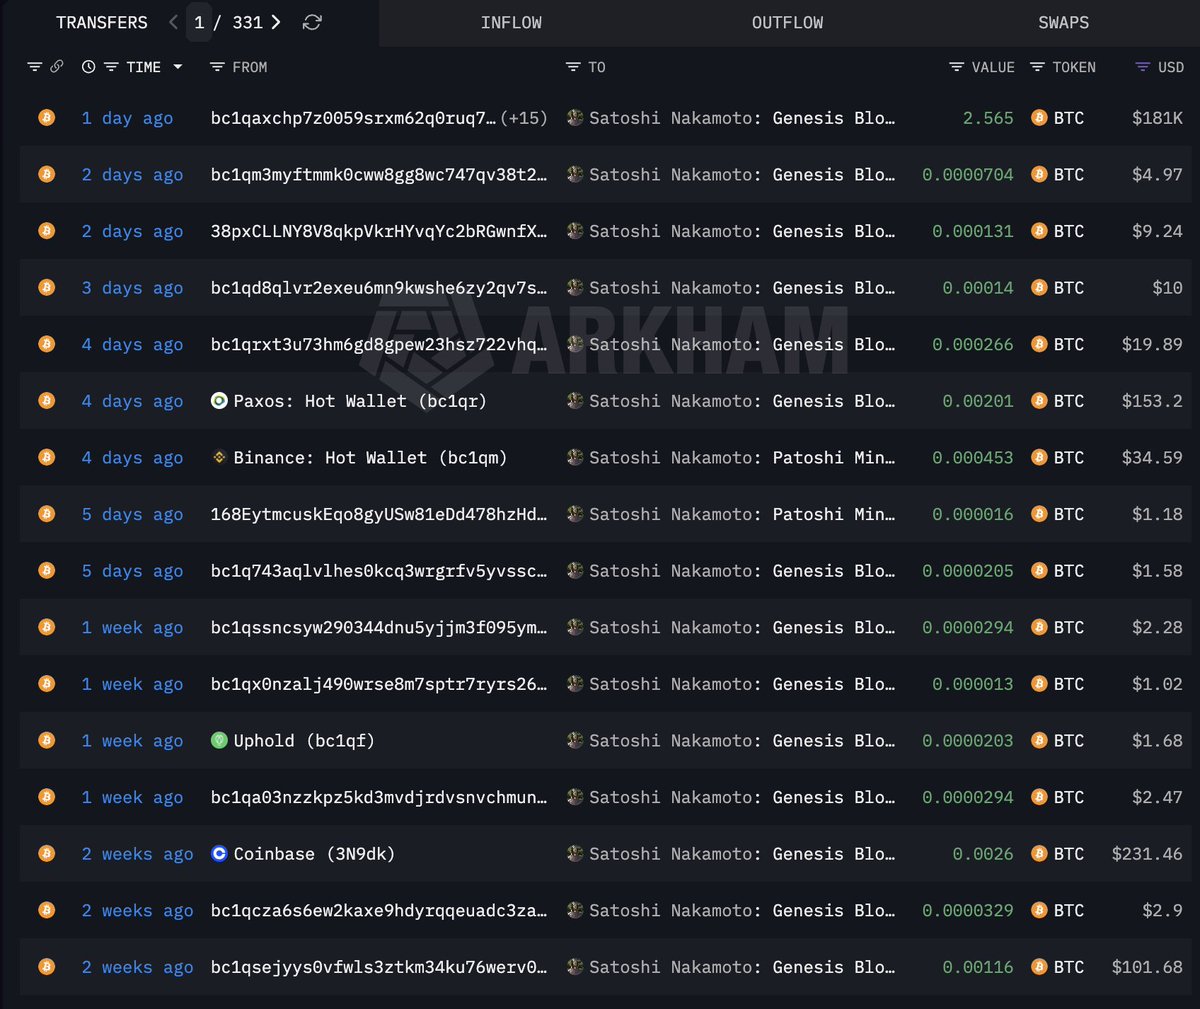
Task: Open Coinbase (3N9dk) entity
Action: [x=314, y=854]
